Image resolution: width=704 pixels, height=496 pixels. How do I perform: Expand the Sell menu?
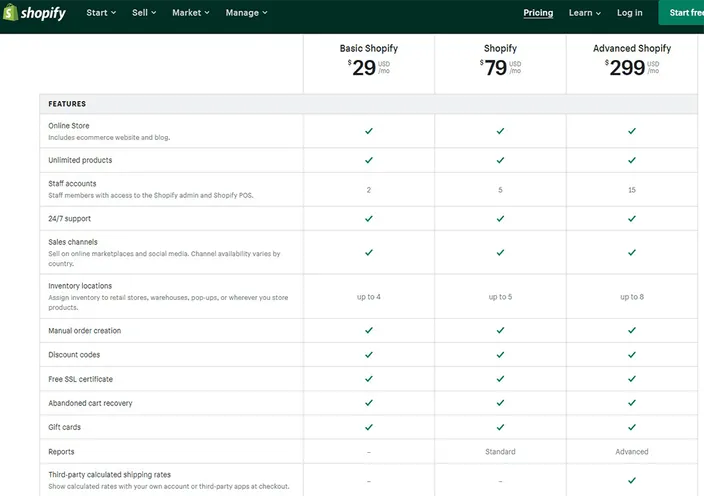[x=144, y=13]
